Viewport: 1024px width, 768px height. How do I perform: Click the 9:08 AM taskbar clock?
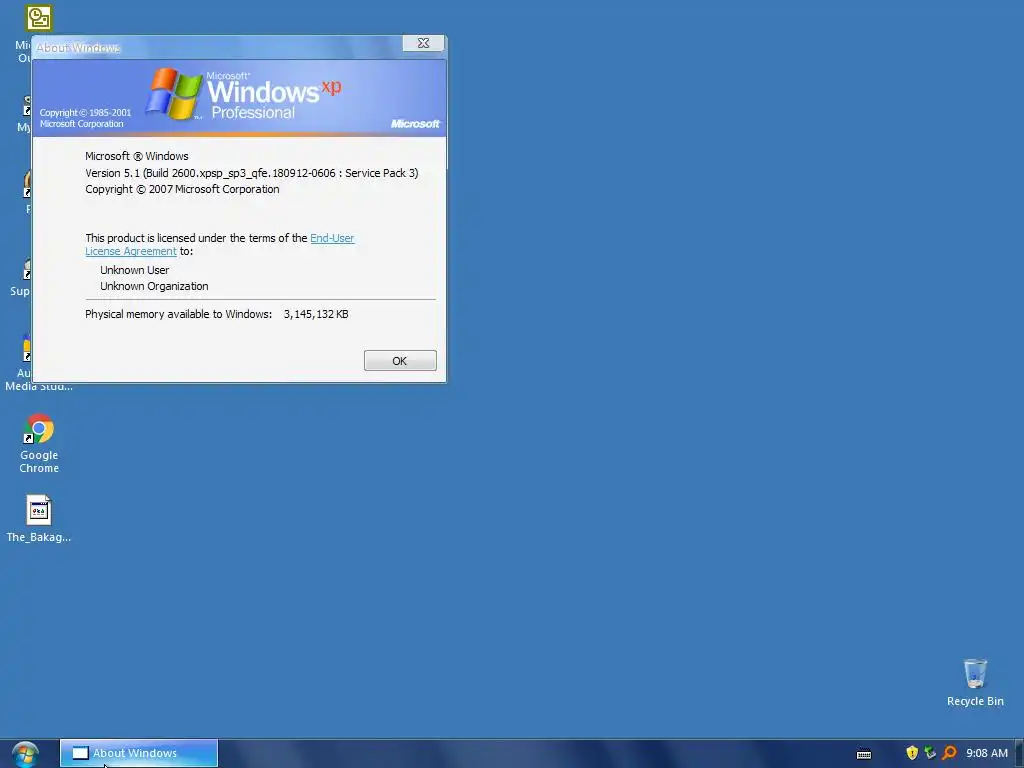(x=987, y=753)
